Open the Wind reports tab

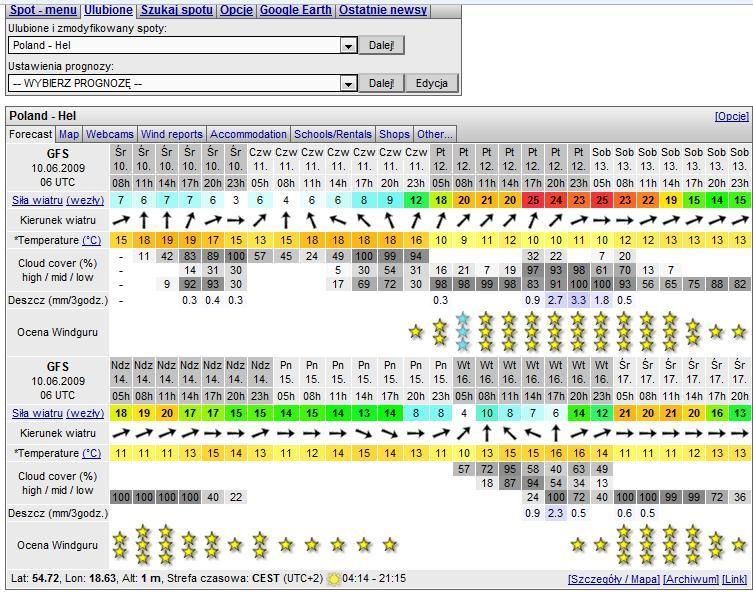[172, 134]
